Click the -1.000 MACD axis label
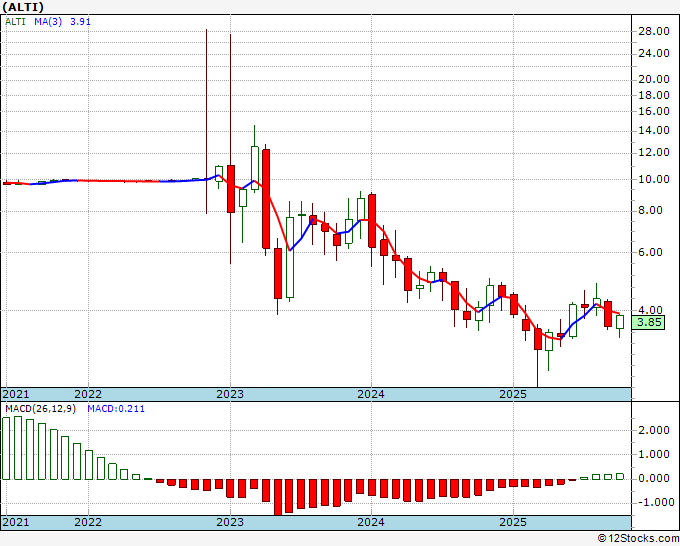 click(x=654, y=502)
